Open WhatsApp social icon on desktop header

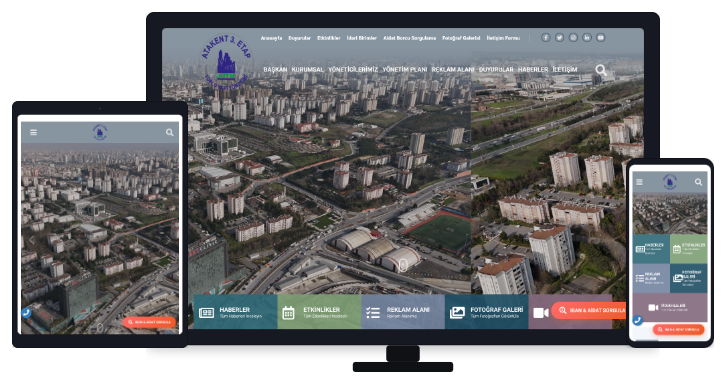pyautogui.click(x=573, y=38)
